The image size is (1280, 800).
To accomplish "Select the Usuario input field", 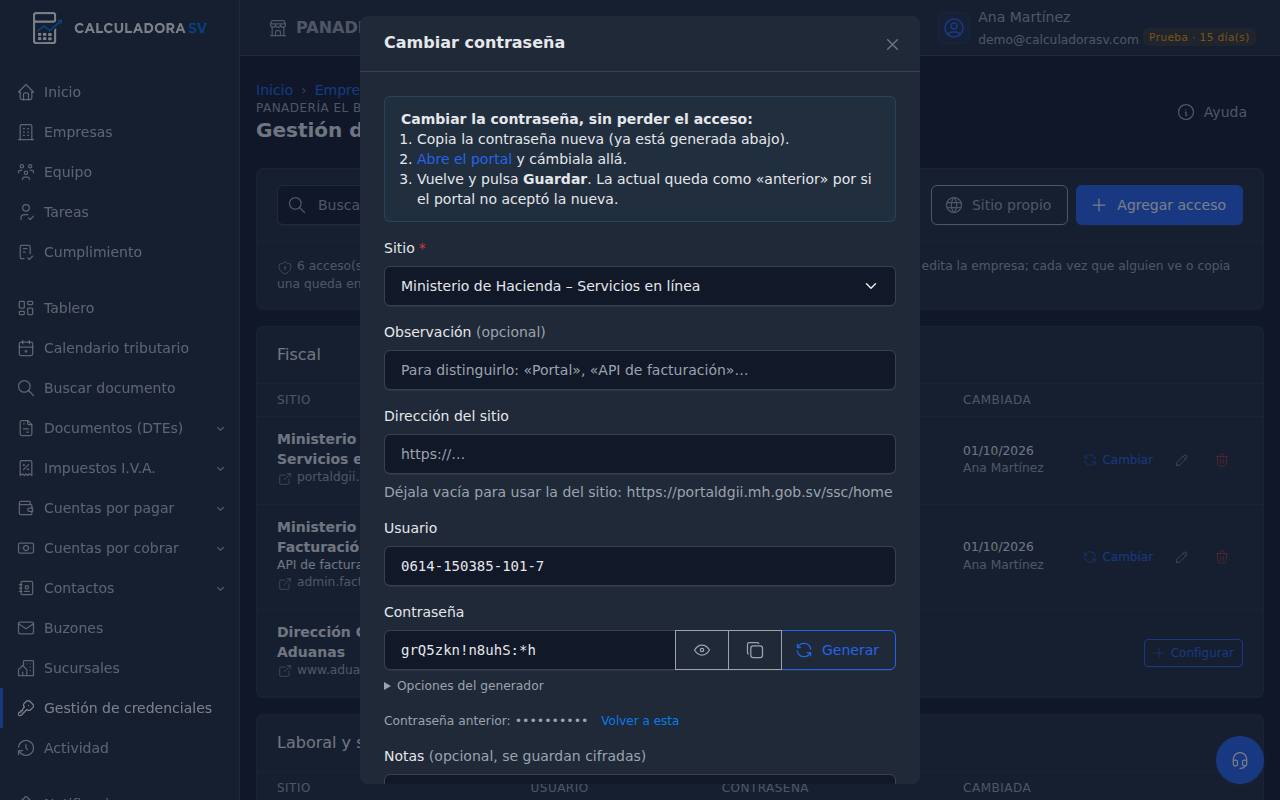I will point(640,566).
